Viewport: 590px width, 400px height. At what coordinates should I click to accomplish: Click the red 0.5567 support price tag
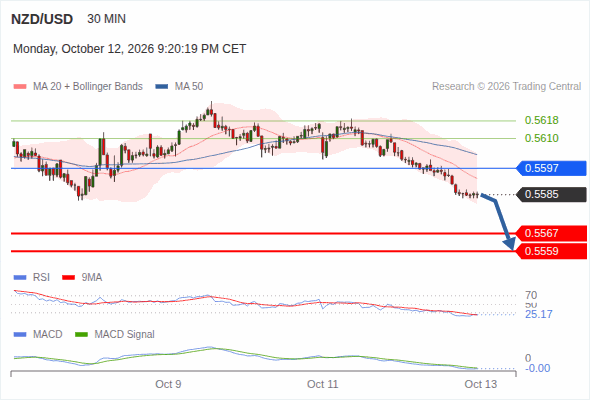pyautogui.click(x=551, y=233)
